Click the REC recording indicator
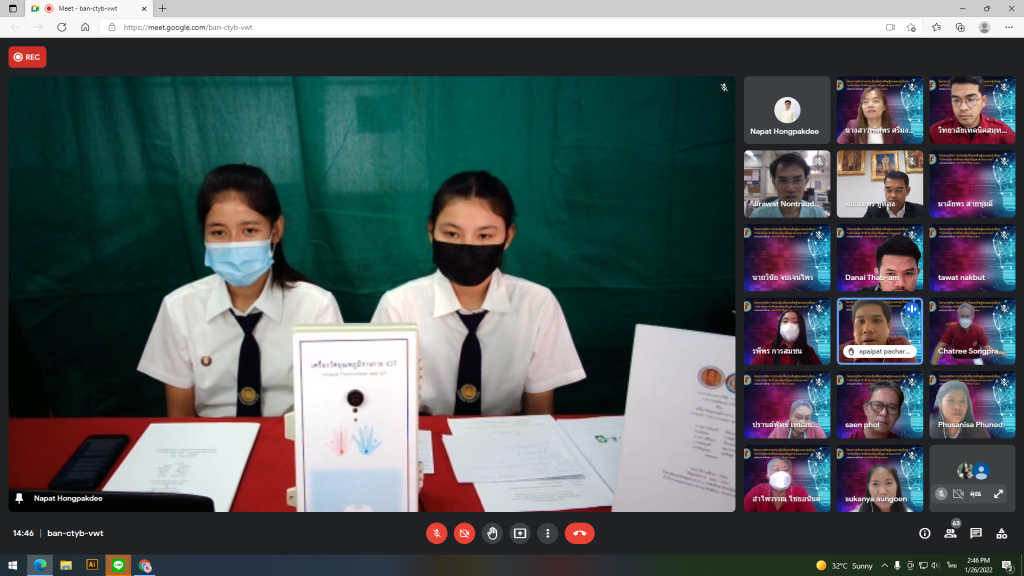Image resolution: width=1024 pixels, height=576 pixels. 27,57
